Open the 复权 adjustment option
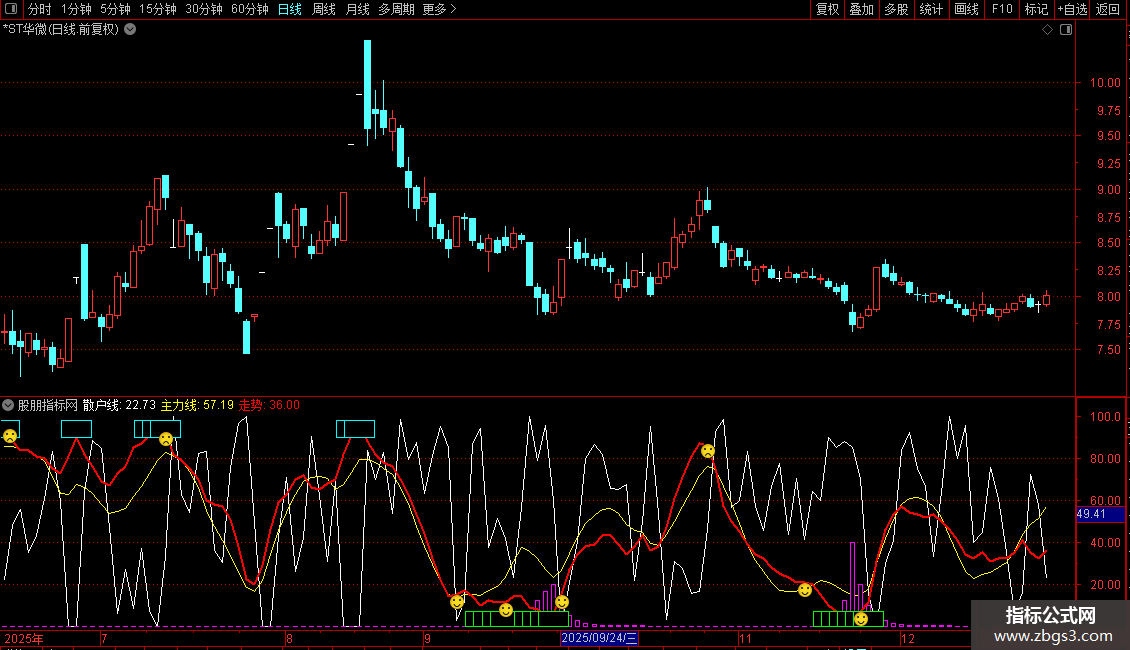The width and height of the screenshot is (1130, 650). 827,9
